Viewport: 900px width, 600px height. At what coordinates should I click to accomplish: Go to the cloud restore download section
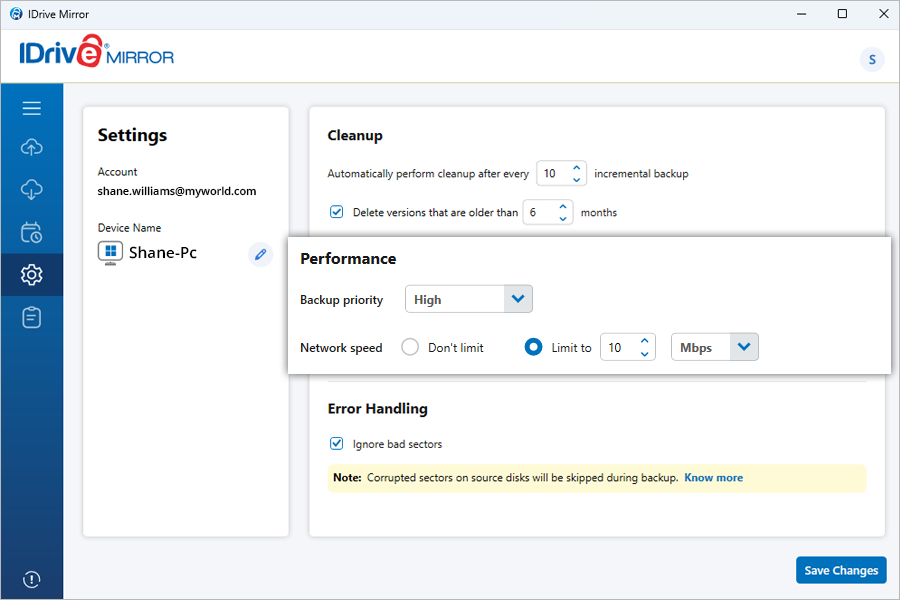tap(31, 190)
